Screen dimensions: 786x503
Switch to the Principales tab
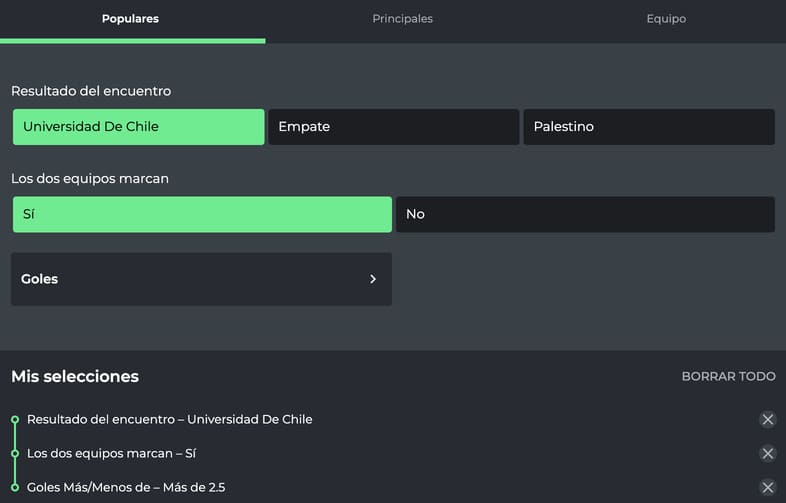(x=402, y=19)
